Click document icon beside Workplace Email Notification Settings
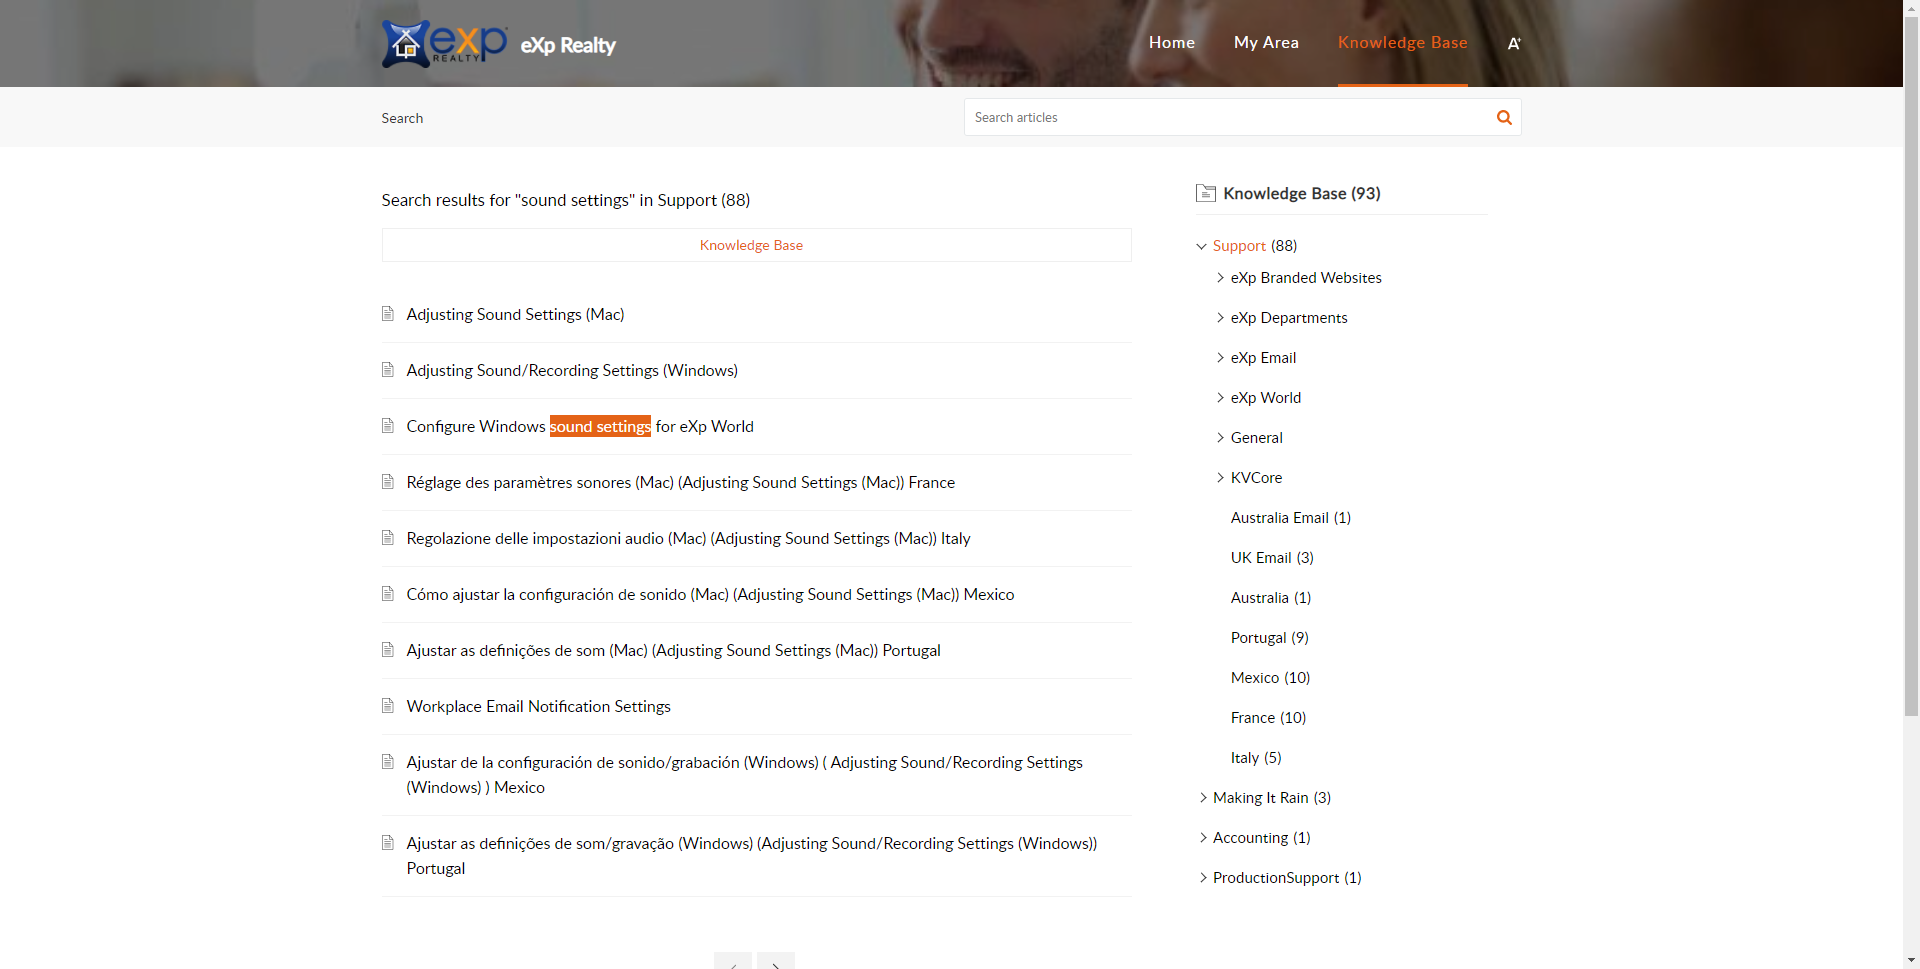The image size is (1920, 969). pos(388,706)
